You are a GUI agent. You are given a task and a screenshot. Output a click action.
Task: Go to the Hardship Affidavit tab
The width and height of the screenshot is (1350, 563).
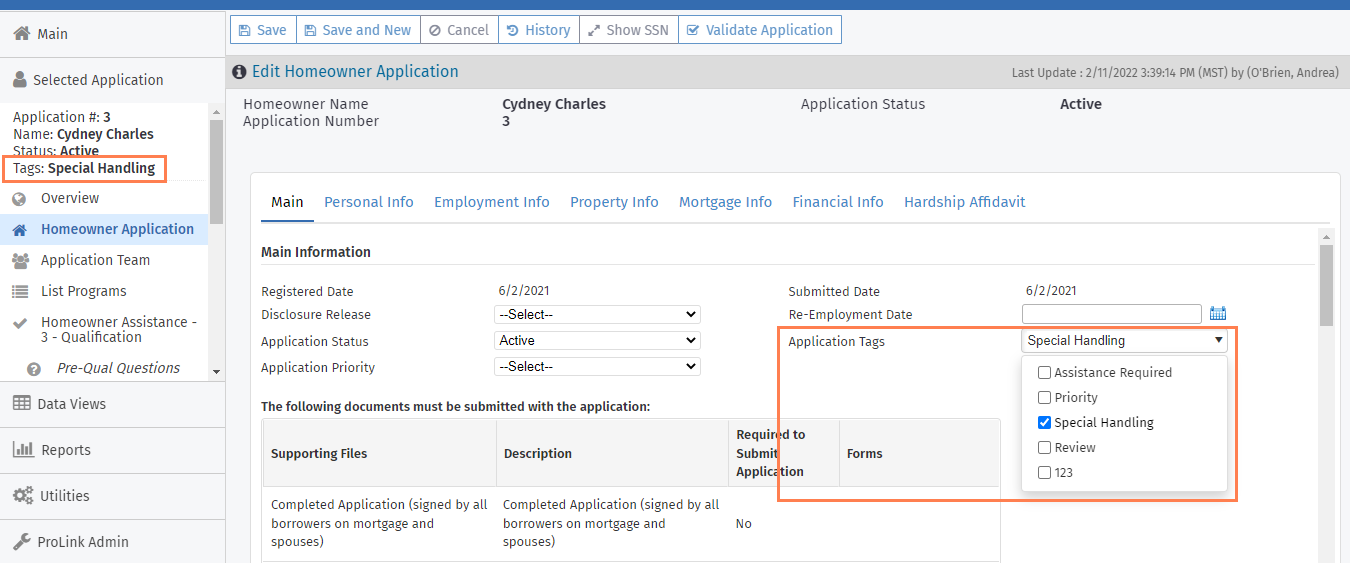(964, 202)
